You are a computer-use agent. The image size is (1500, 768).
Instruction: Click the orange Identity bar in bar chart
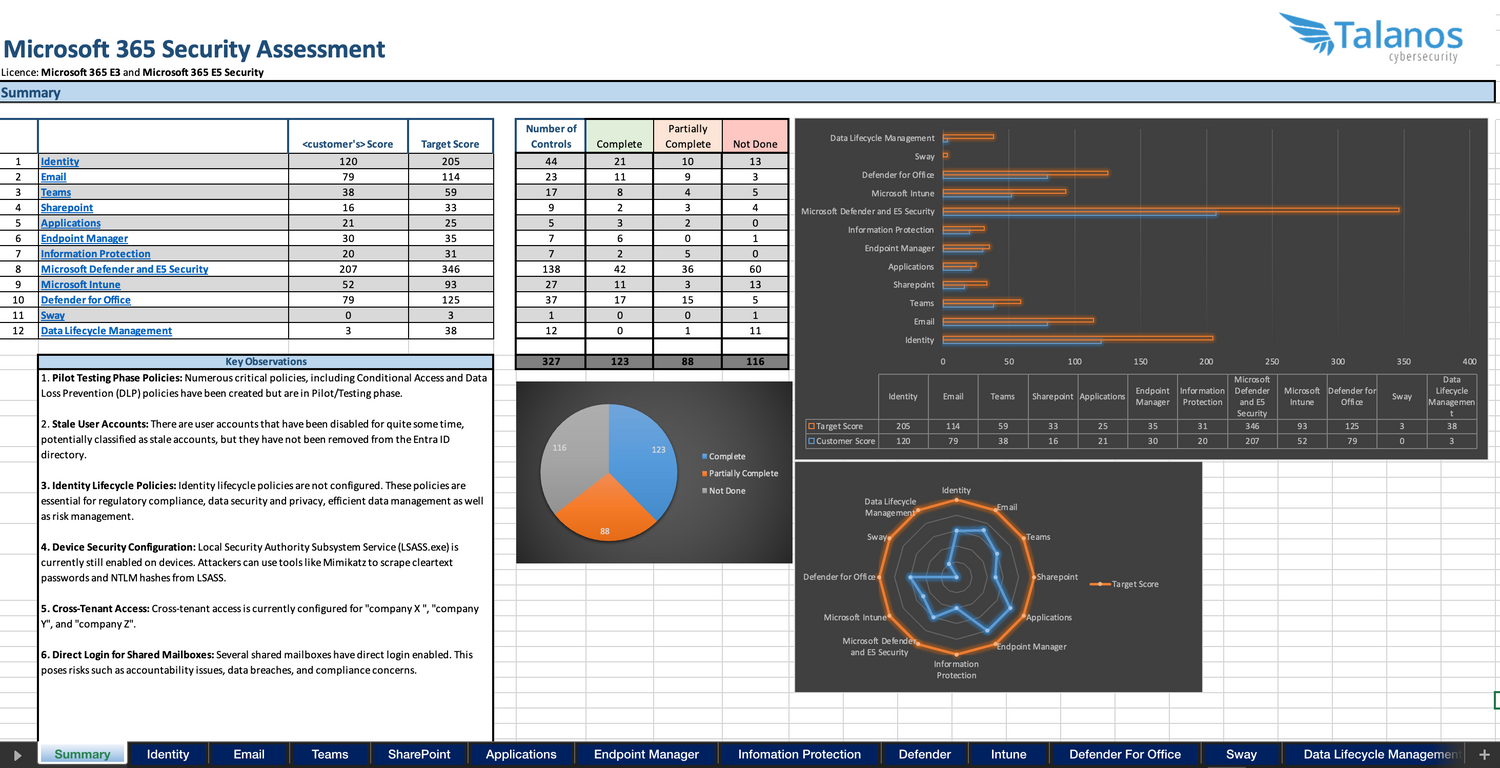point(1078,338)
